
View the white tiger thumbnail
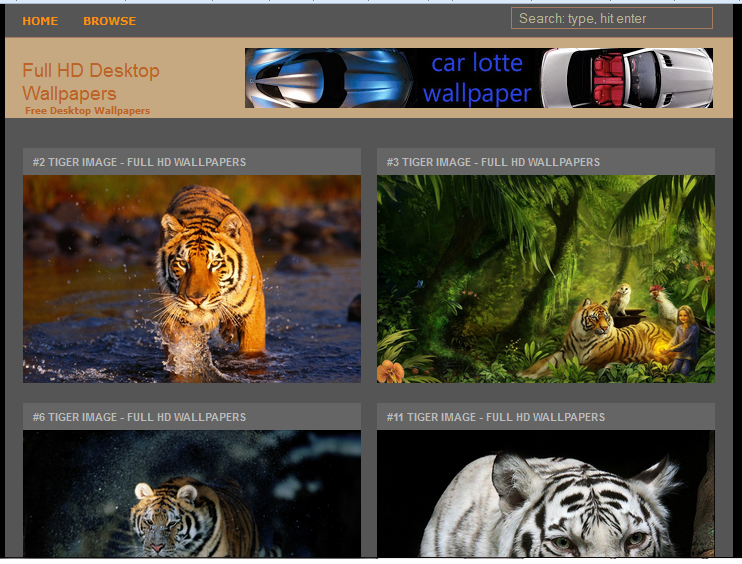(546, 494)
